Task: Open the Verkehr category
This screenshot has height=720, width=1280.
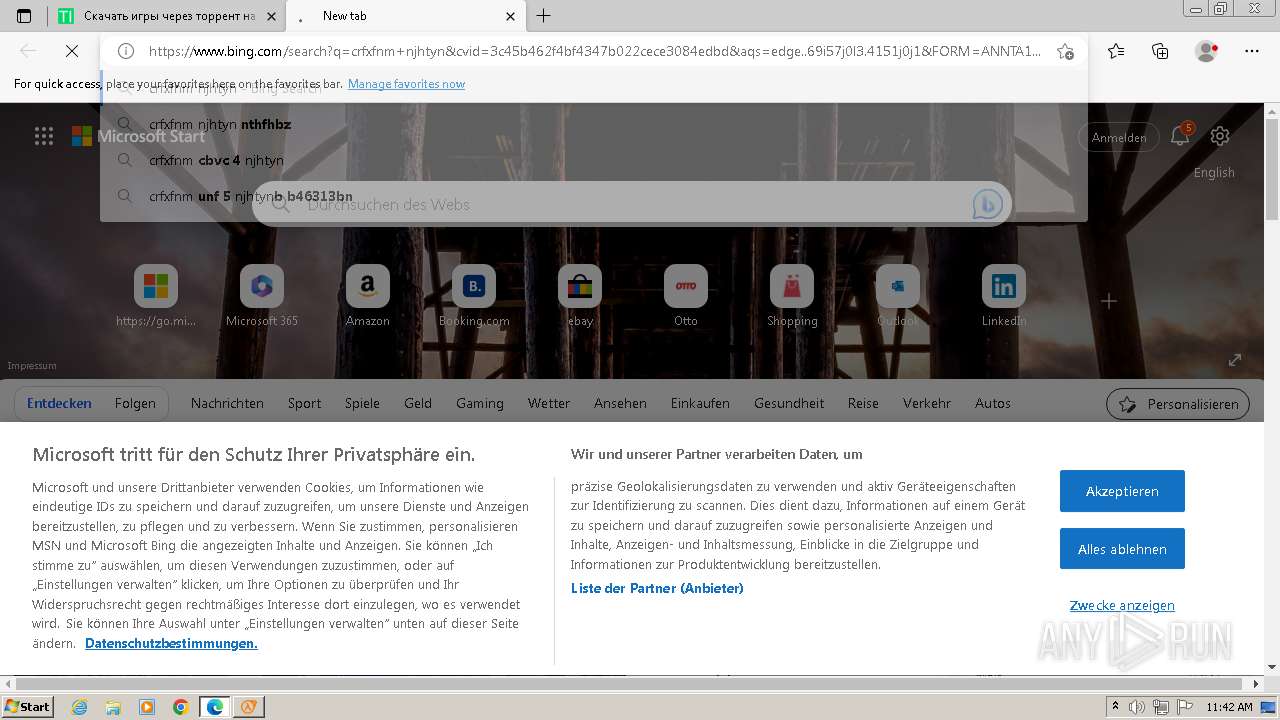Action: pos(927,403)
